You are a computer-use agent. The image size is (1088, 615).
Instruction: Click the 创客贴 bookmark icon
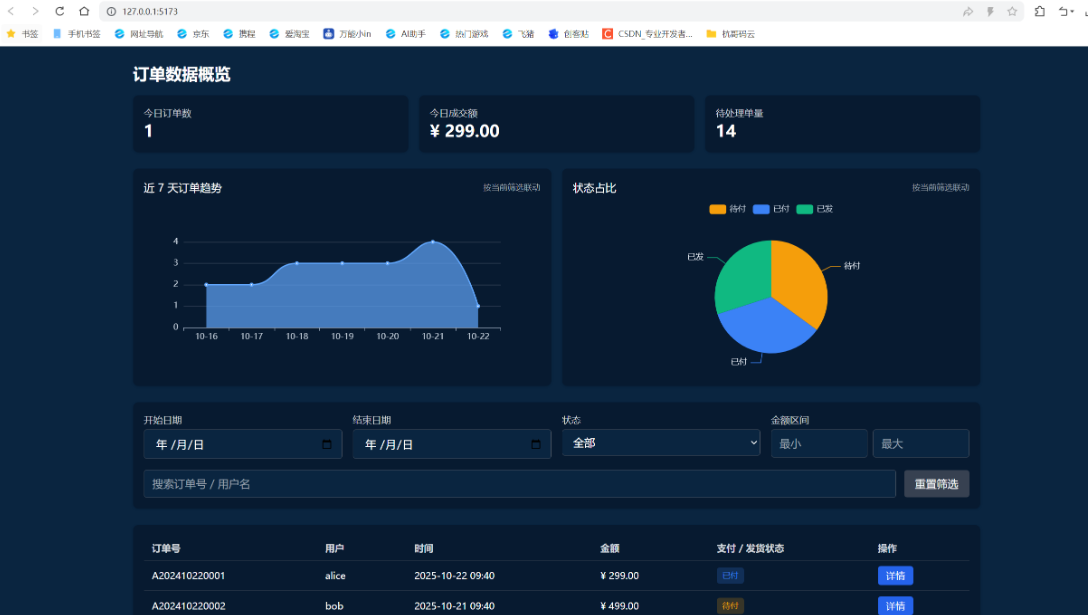[x=553, y=34]
